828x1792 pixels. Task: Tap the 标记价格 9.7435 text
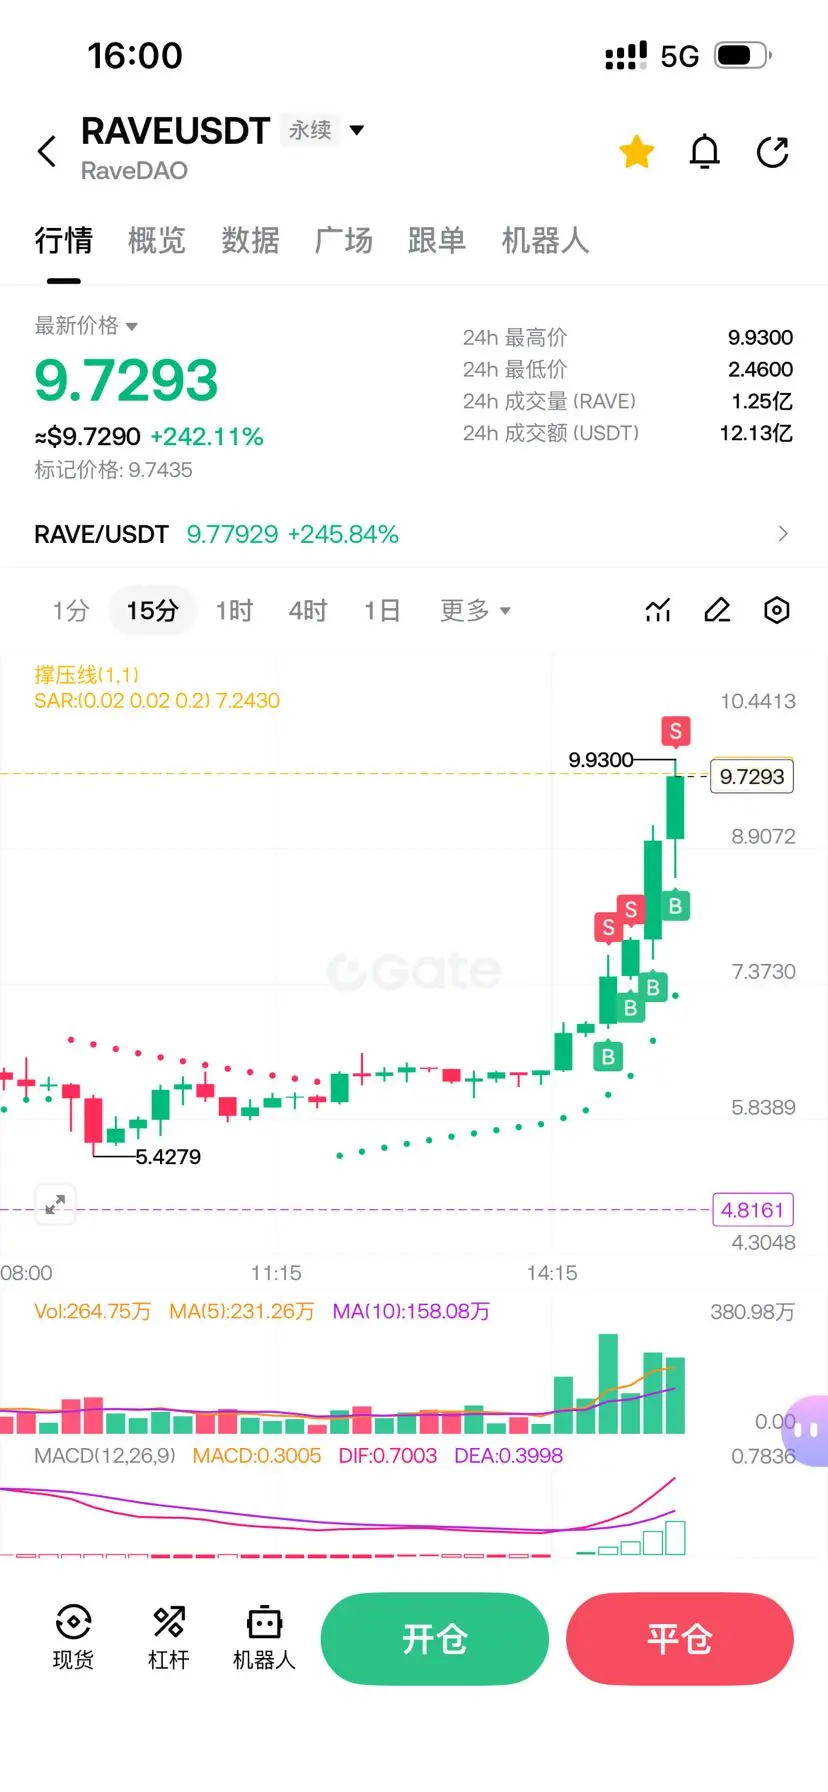(113, 470)
